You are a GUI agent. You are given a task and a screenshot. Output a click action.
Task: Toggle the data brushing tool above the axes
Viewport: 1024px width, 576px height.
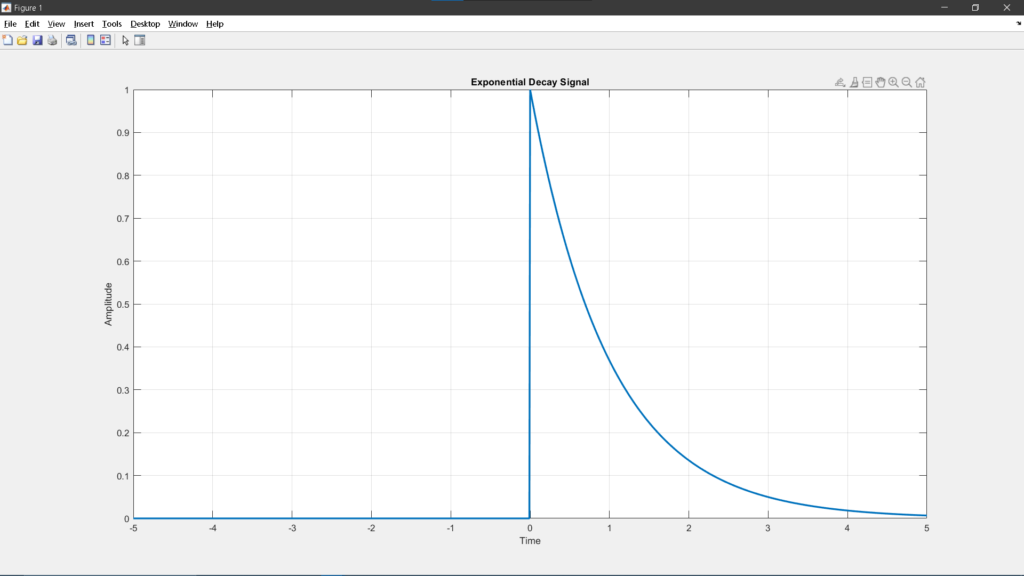click(x=855, y=83)
